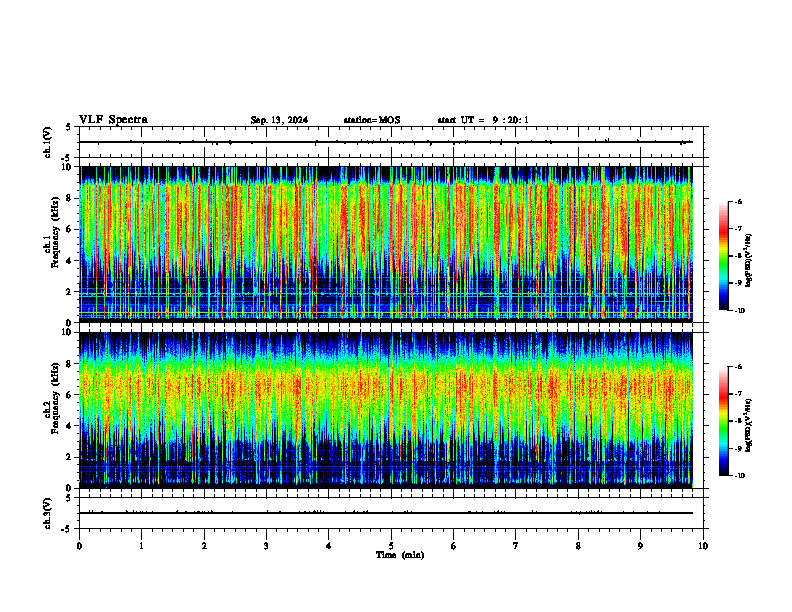The height and width of the screenshot is (612, 792).
Task: Click the "-6" label on ch.1 color bar
Action: 738,202
